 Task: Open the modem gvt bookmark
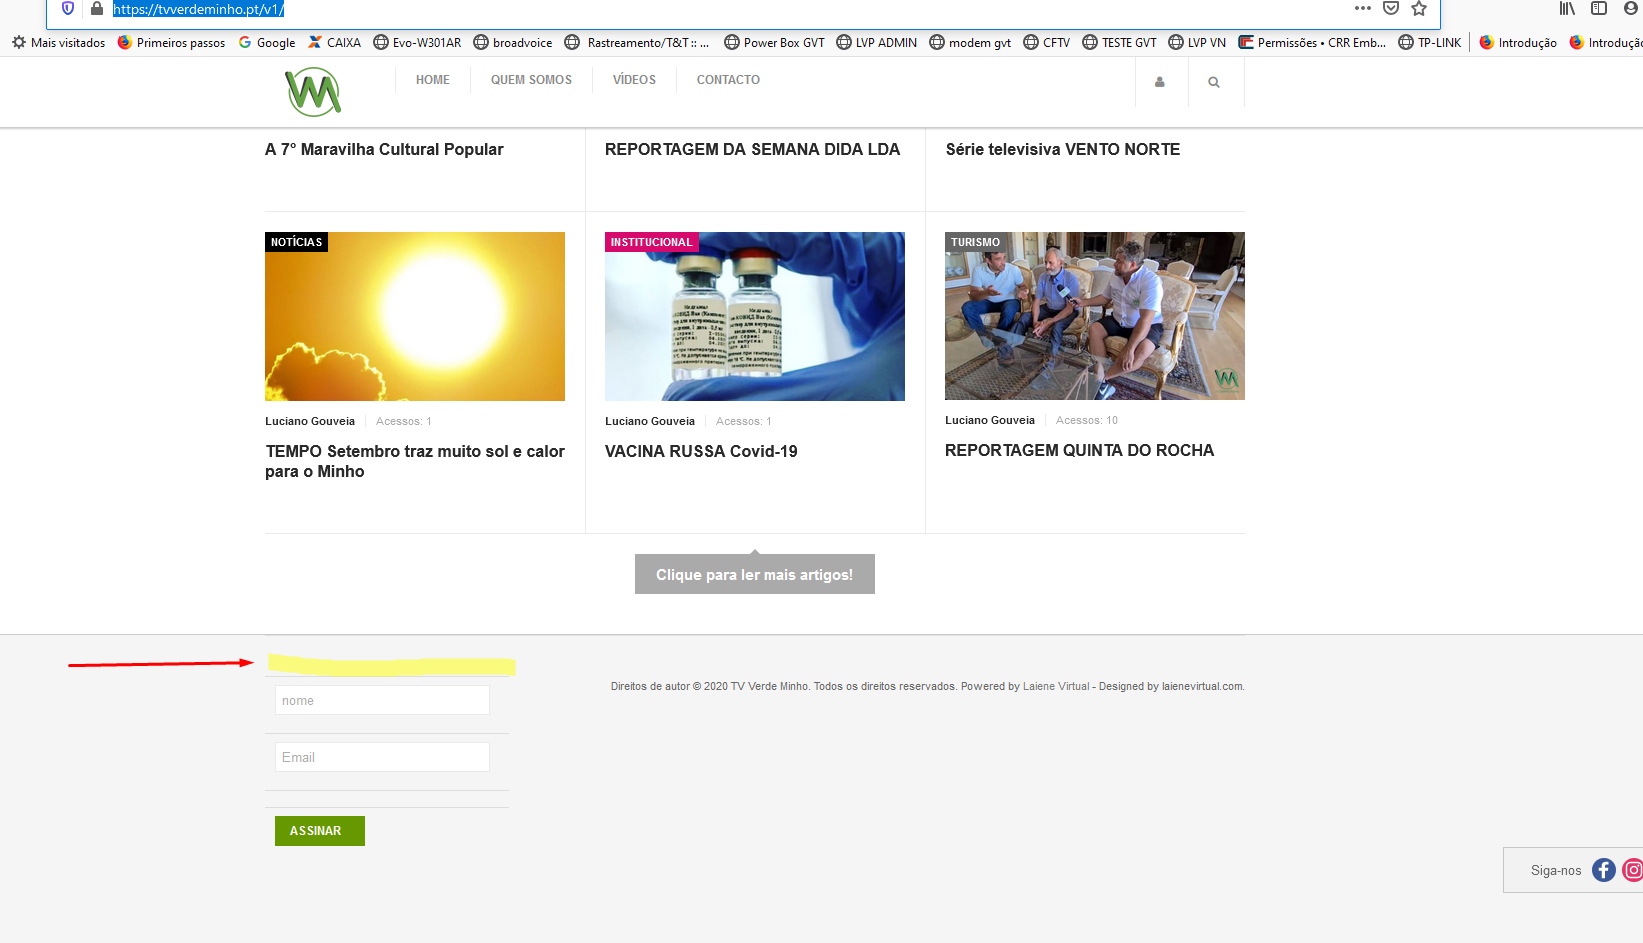(x=970, y=43)
